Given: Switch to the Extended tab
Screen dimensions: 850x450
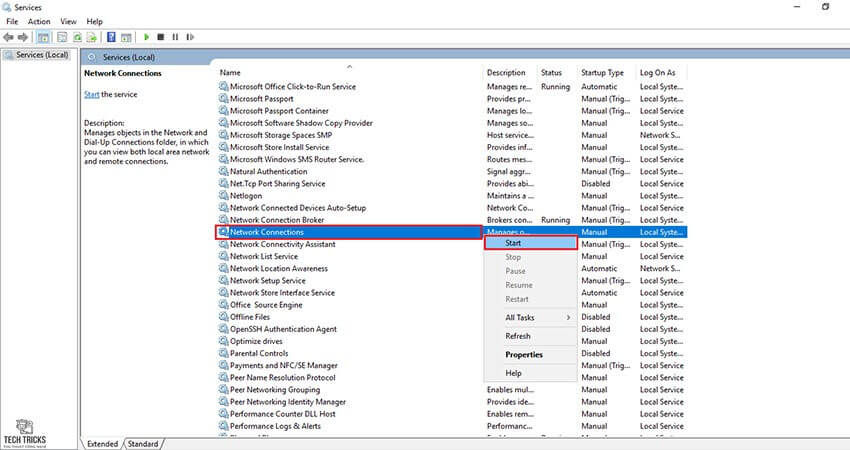Looking at the screenshot, I should pyautogui.click(x=102, y=443).
